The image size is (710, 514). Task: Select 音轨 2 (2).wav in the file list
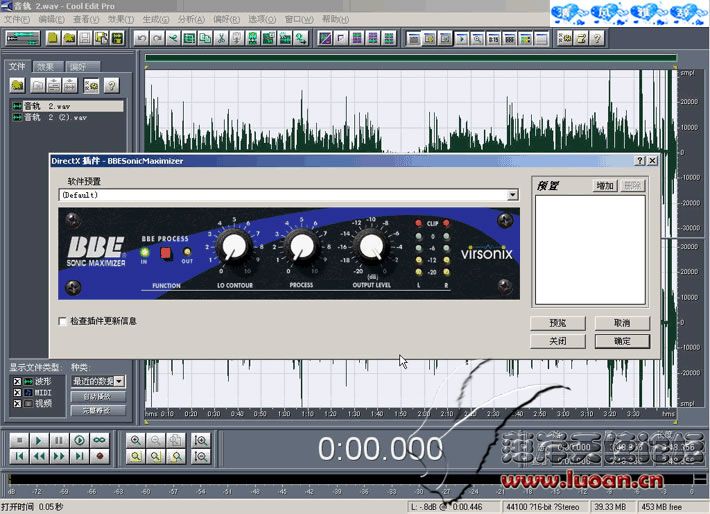[67, 117]
